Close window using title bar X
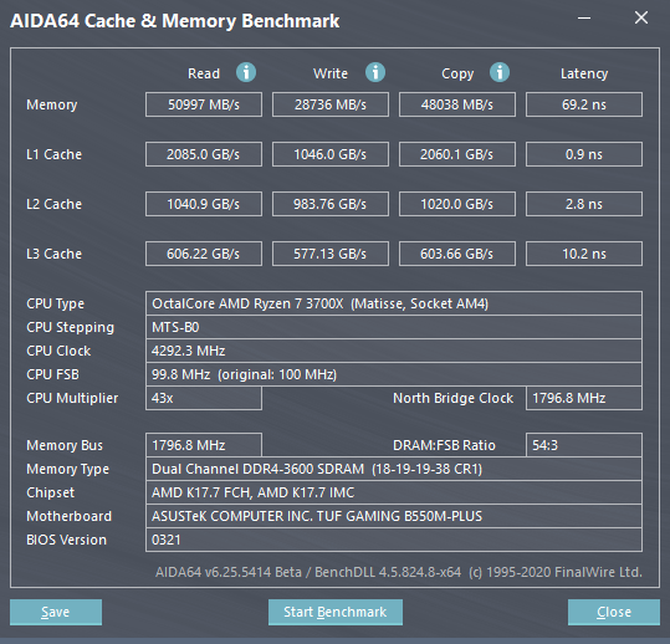This screenshot has height=644, width=670. (641, 19)
